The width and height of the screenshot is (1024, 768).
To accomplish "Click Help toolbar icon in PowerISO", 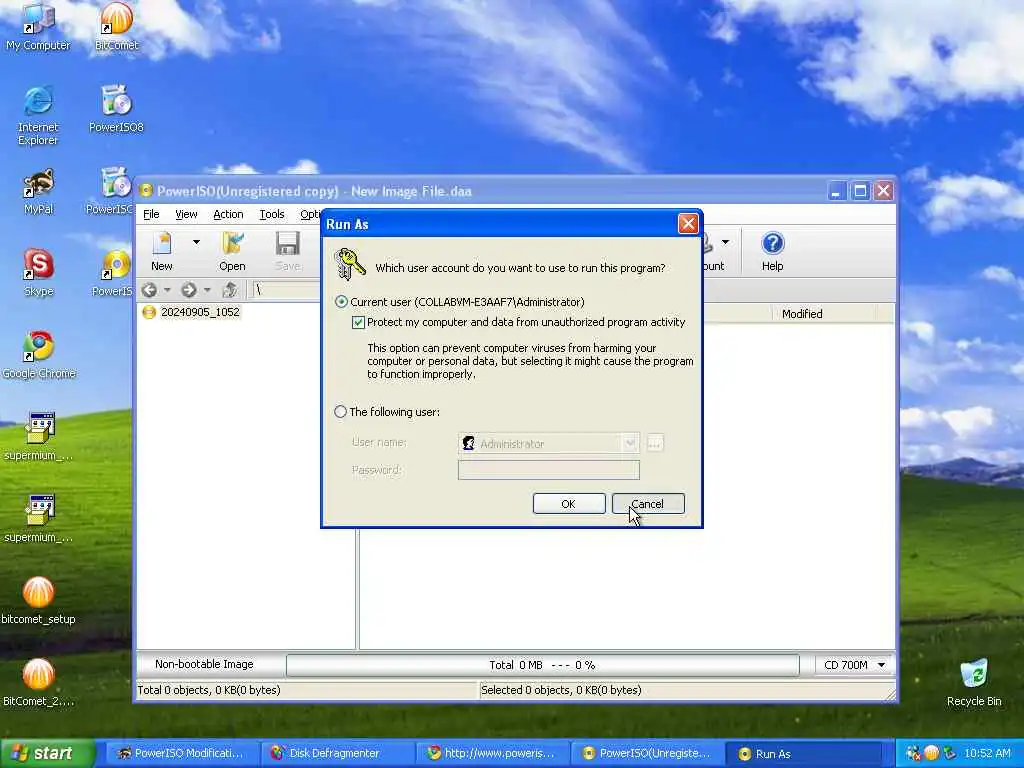I will (773, 251).
